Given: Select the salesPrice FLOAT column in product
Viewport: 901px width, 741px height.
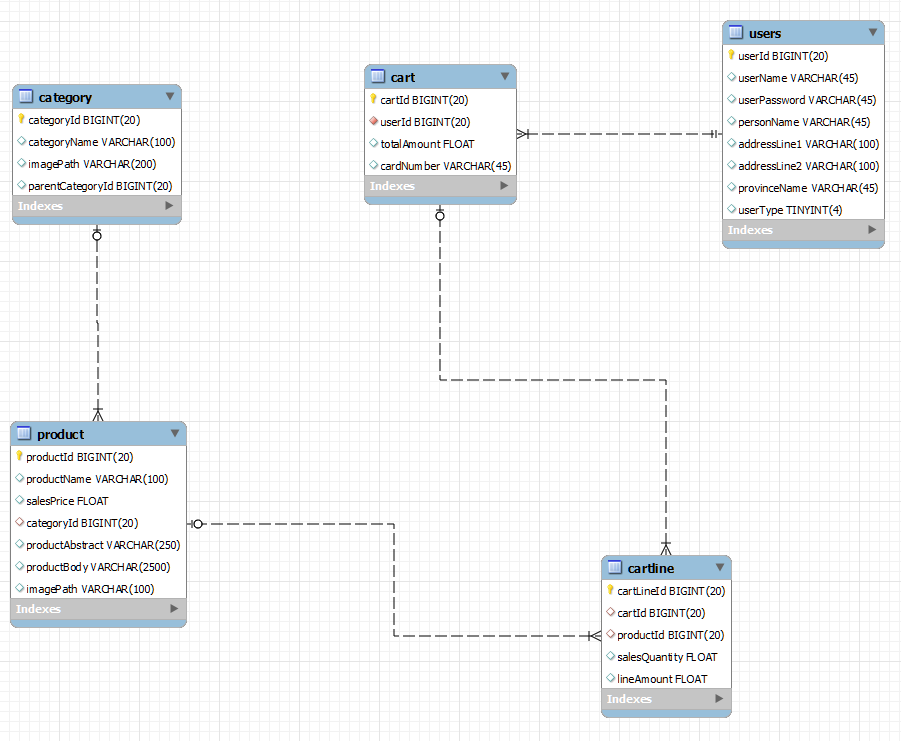Looking at the screenshot, I should (x=67, y=501).
